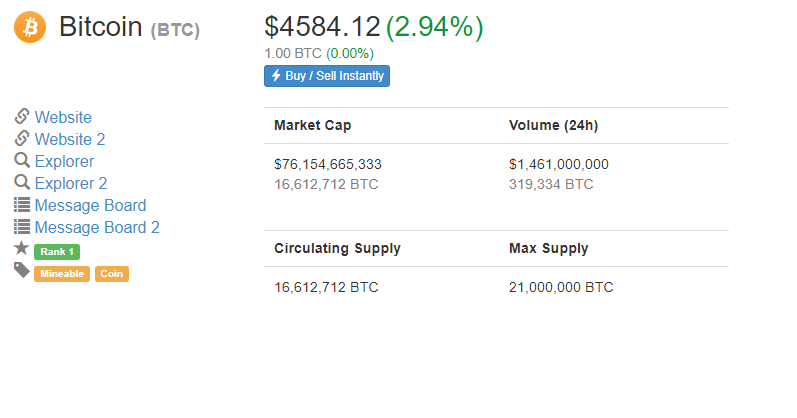The image size is (797, 418).
Task: Click the list icon beside Message Board 2
Action: click(22, 226)
